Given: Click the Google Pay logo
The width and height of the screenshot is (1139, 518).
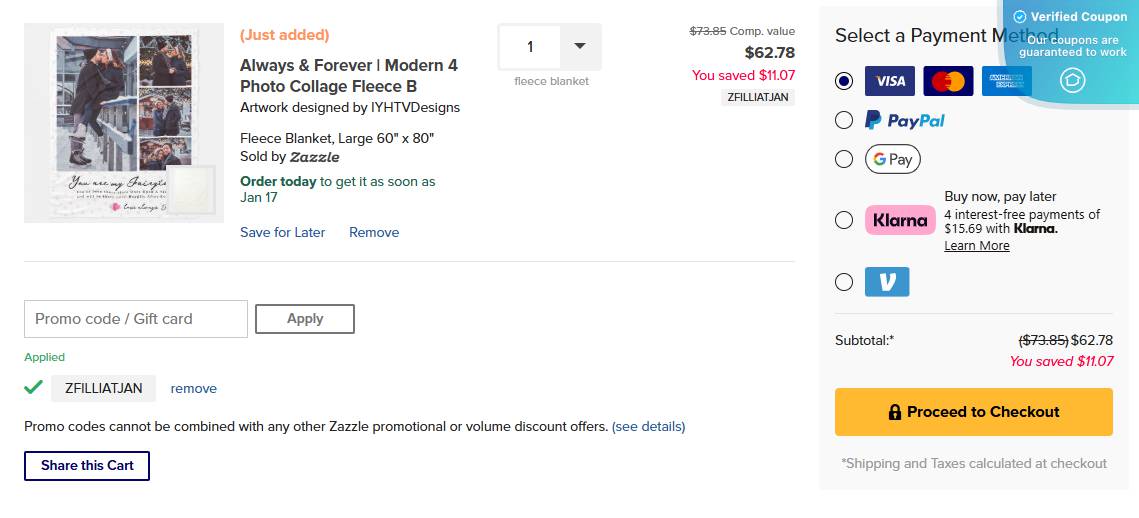Looking at the screenshot, I should (x=892, y=159).
